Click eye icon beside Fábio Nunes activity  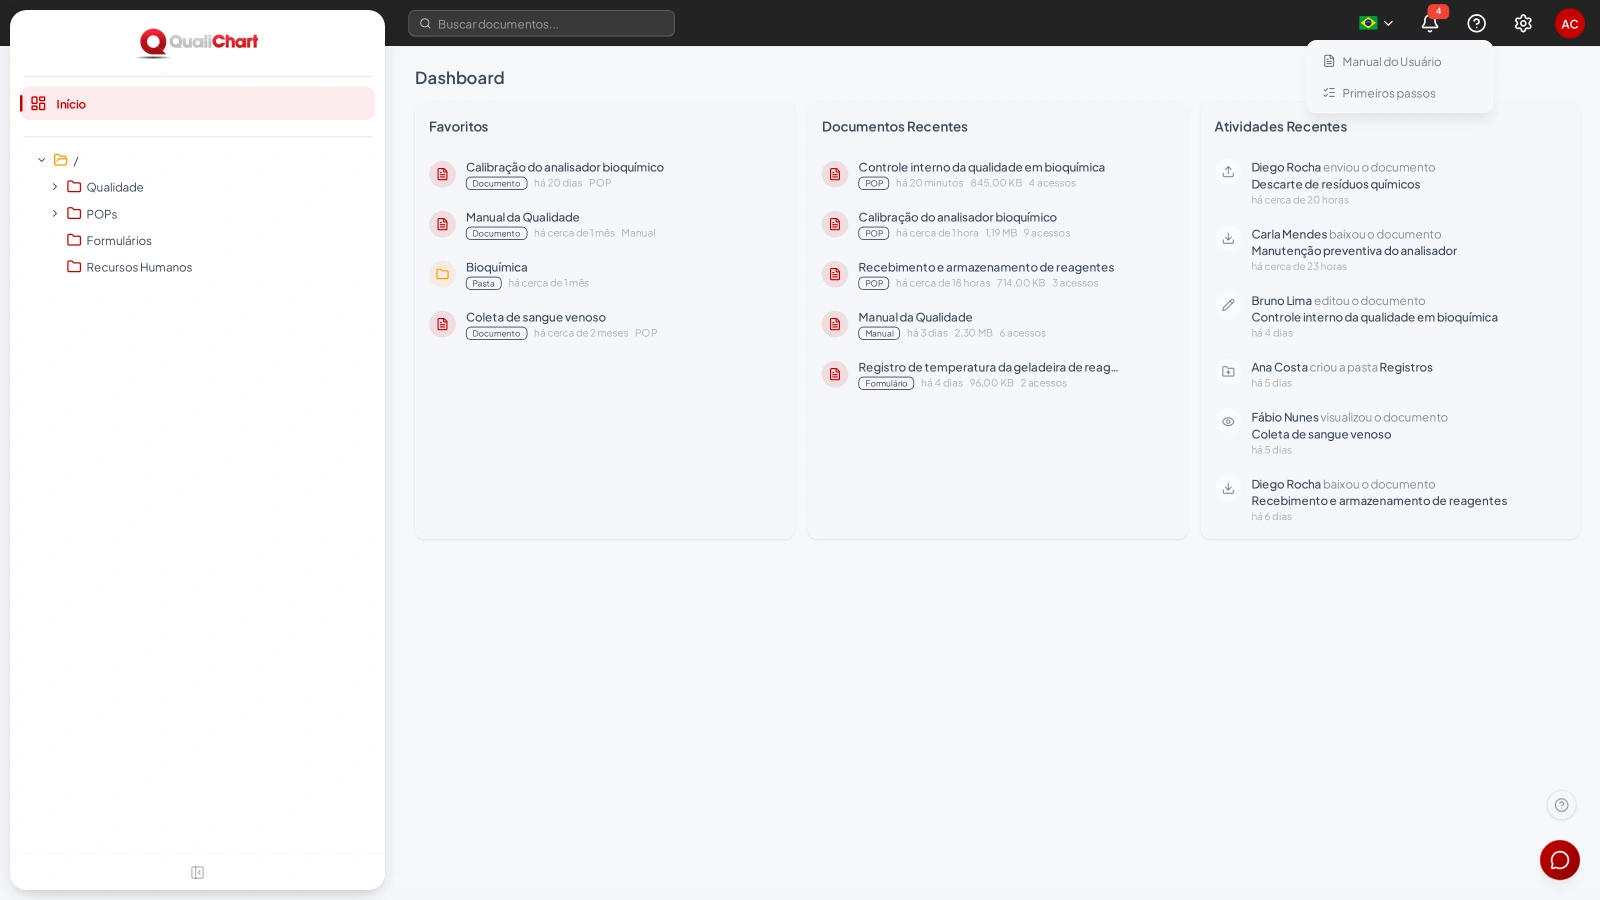click(1228, 422)
